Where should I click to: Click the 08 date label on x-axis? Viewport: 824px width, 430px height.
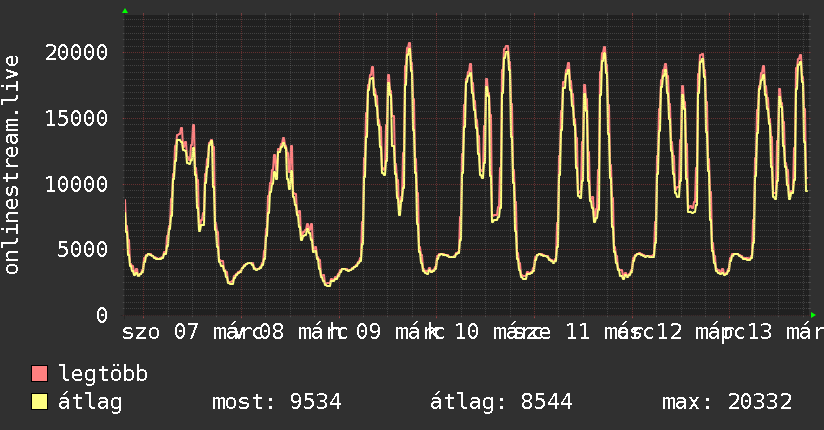tap(271, 332)
